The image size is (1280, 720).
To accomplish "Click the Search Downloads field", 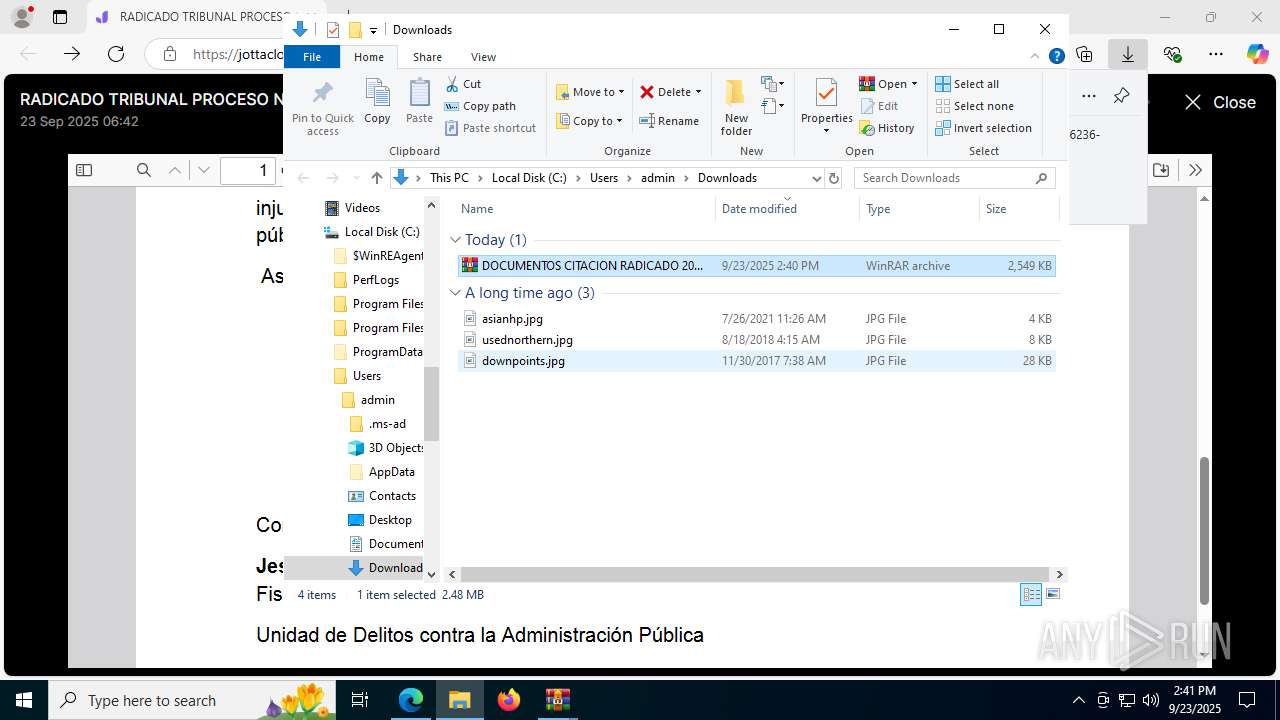I will (x=955, y=178).
